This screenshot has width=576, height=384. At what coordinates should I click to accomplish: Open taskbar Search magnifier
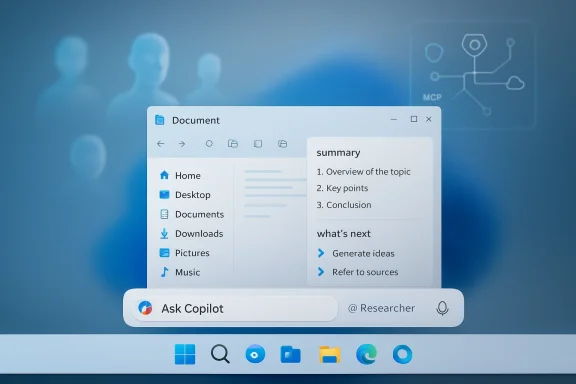tap(220, 354)
